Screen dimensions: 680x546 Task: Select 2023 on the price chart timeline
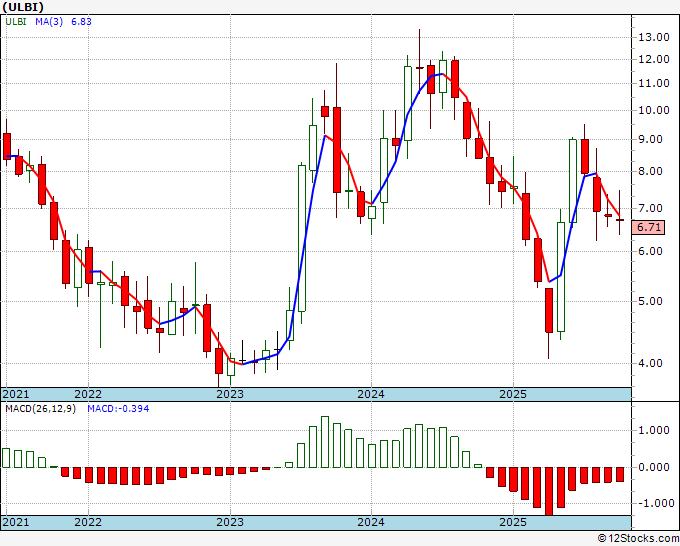pyautogui.click(x=230, y=394)
